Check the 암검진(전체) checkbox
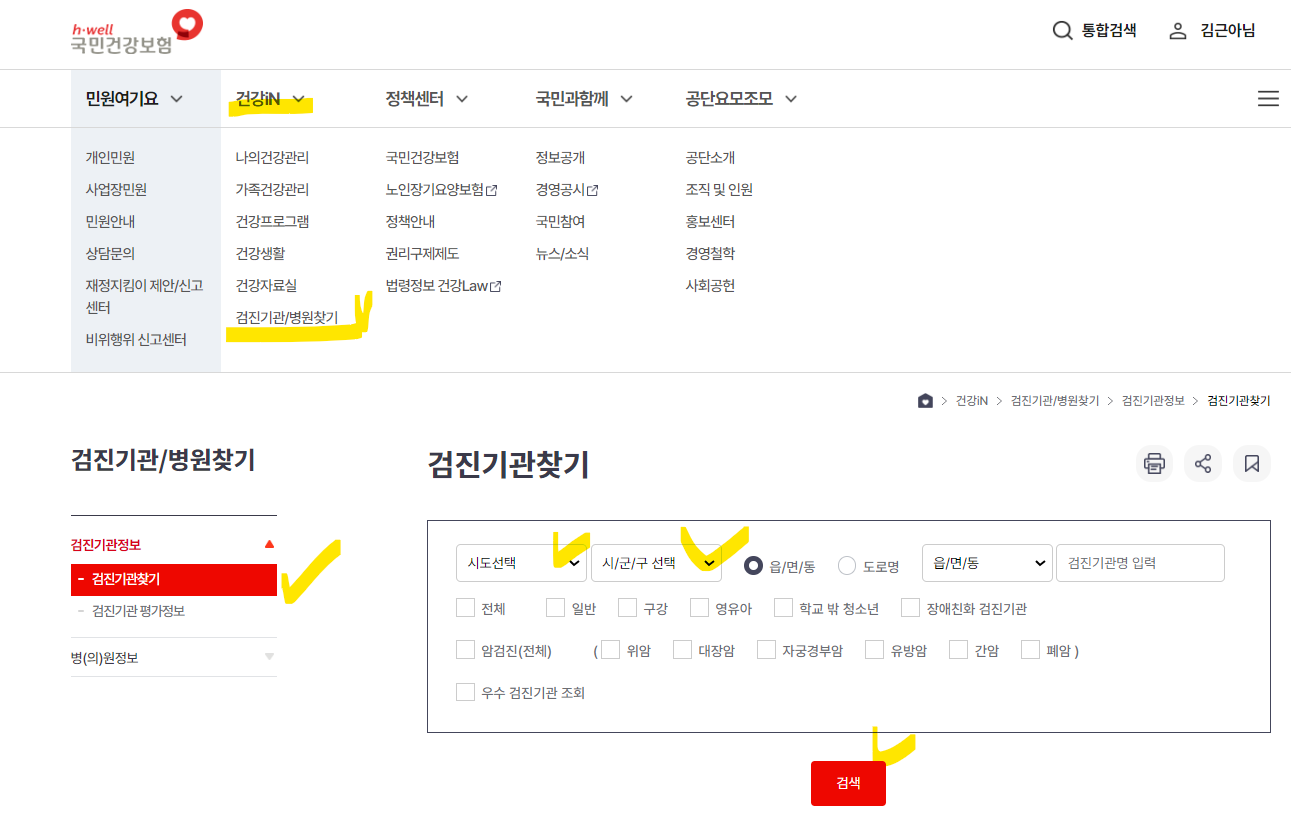This screenshot has height=813, width=1291. click(465, 649)
